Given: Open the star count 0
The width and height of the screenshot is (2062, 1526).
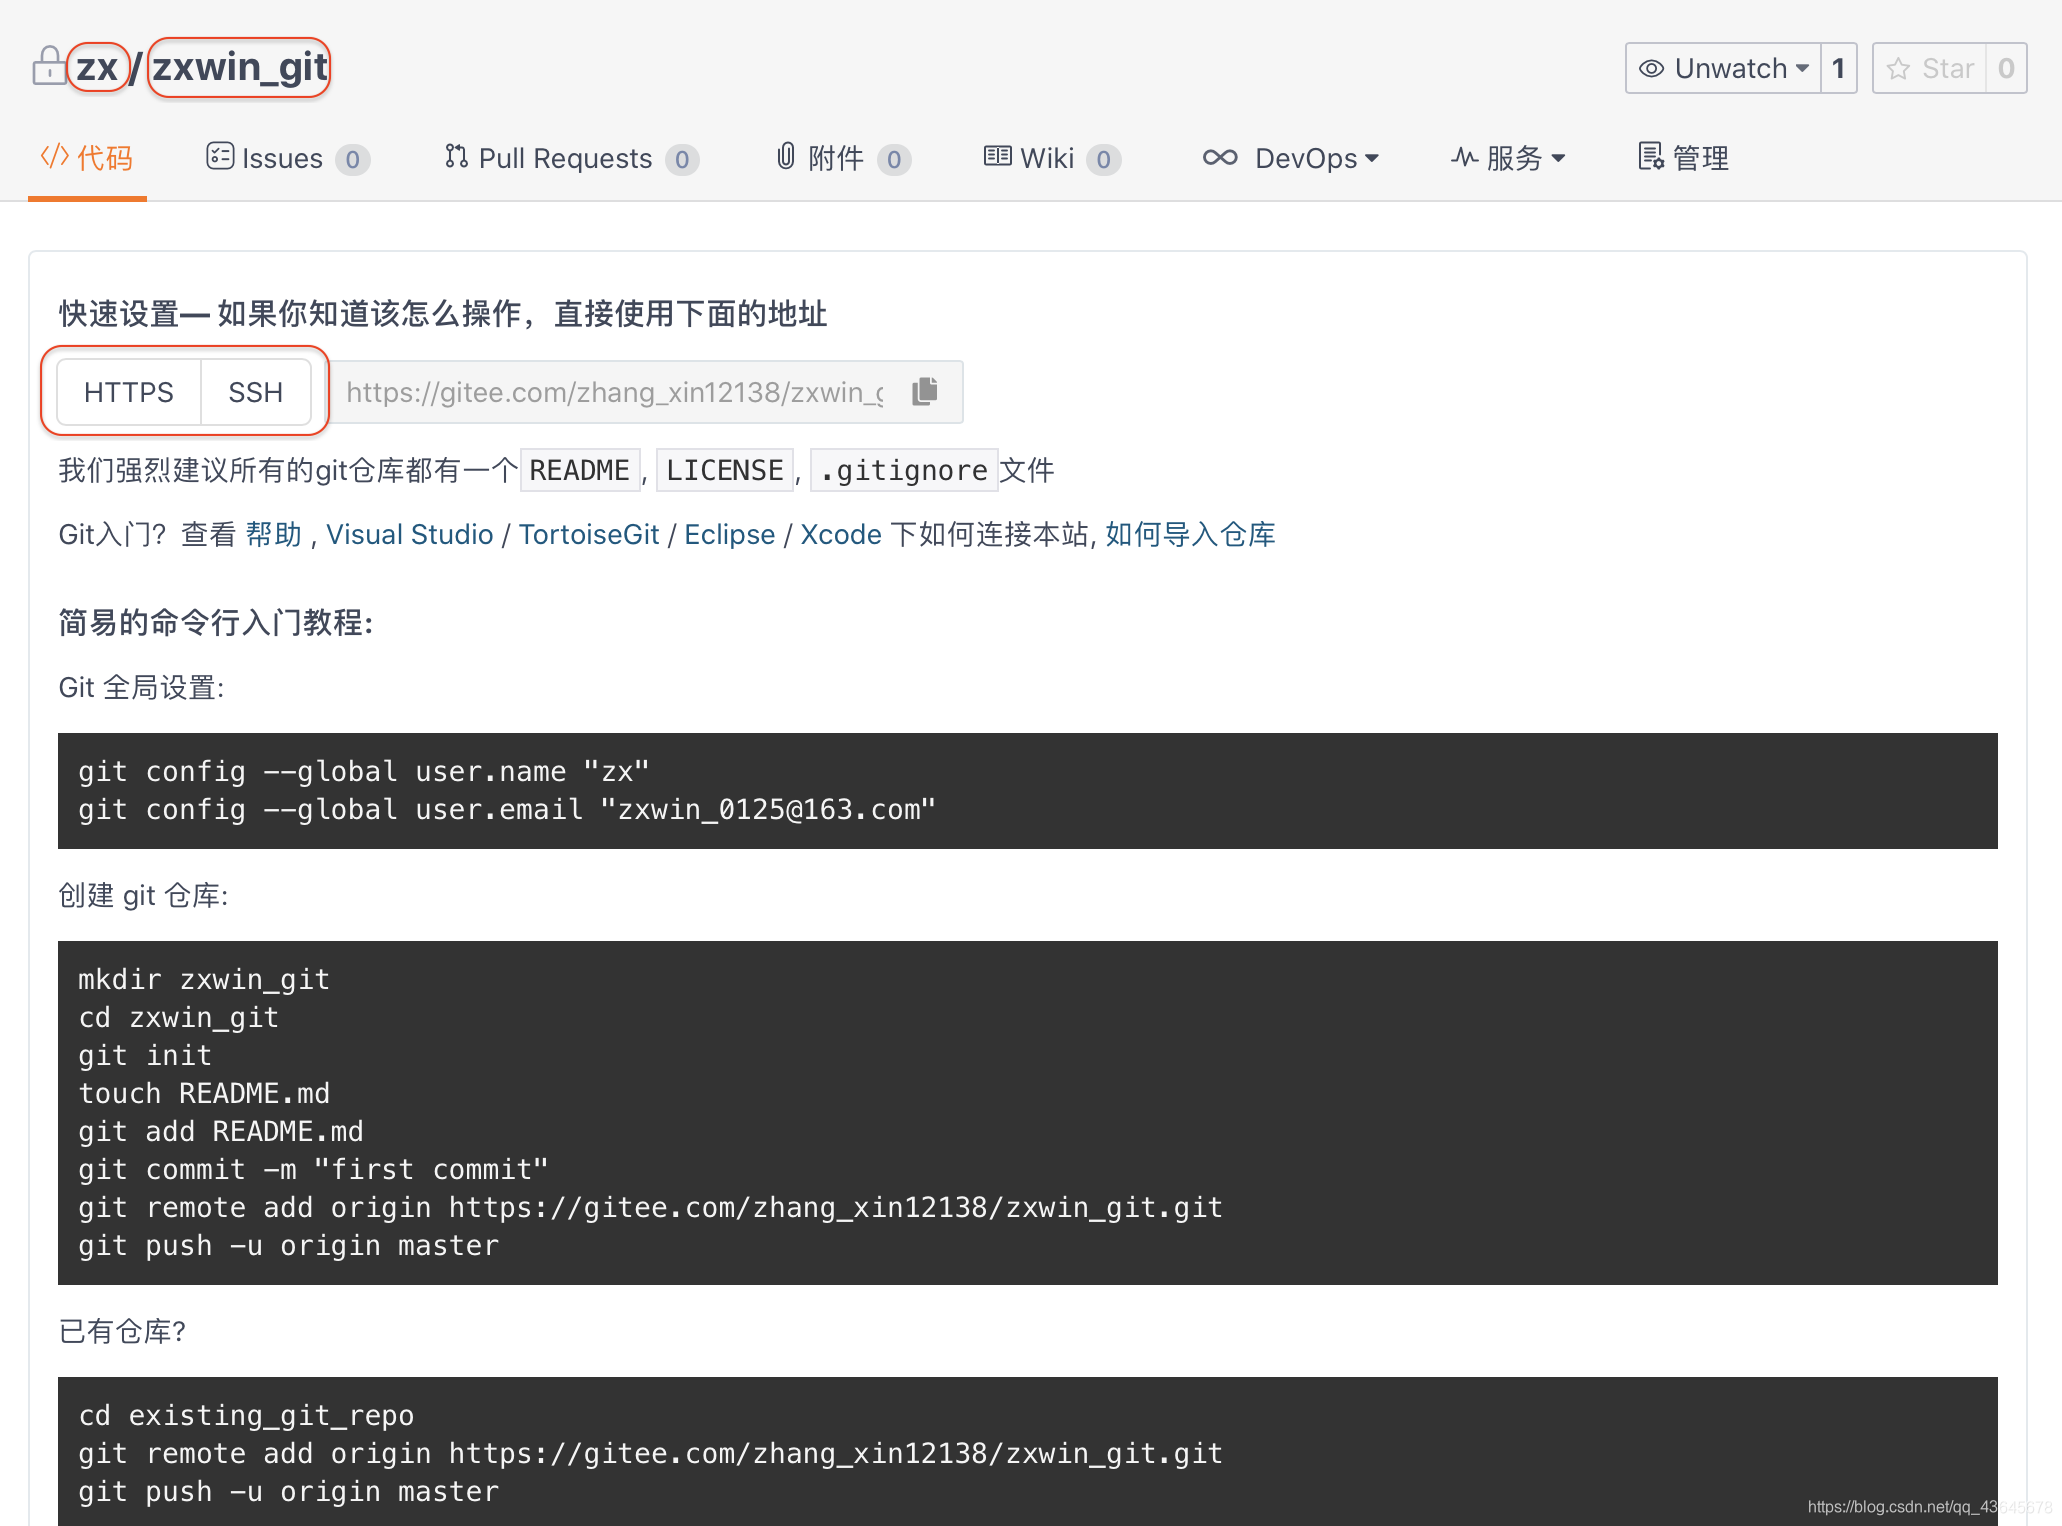Looking at the screenshot, I should (2006, 69).
